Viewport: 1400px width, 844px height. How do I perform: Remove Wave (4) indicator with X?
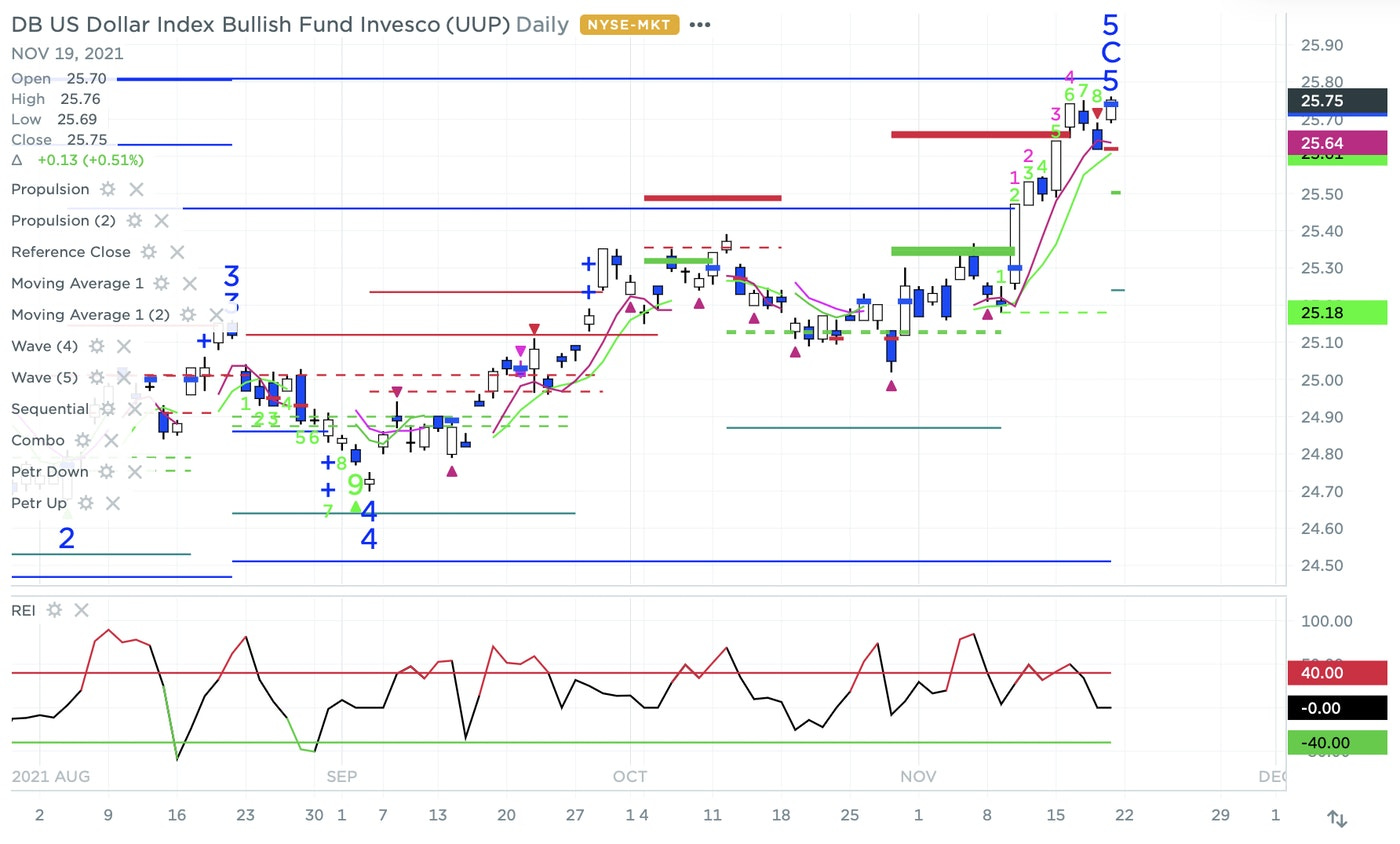(x=124, y=346)
